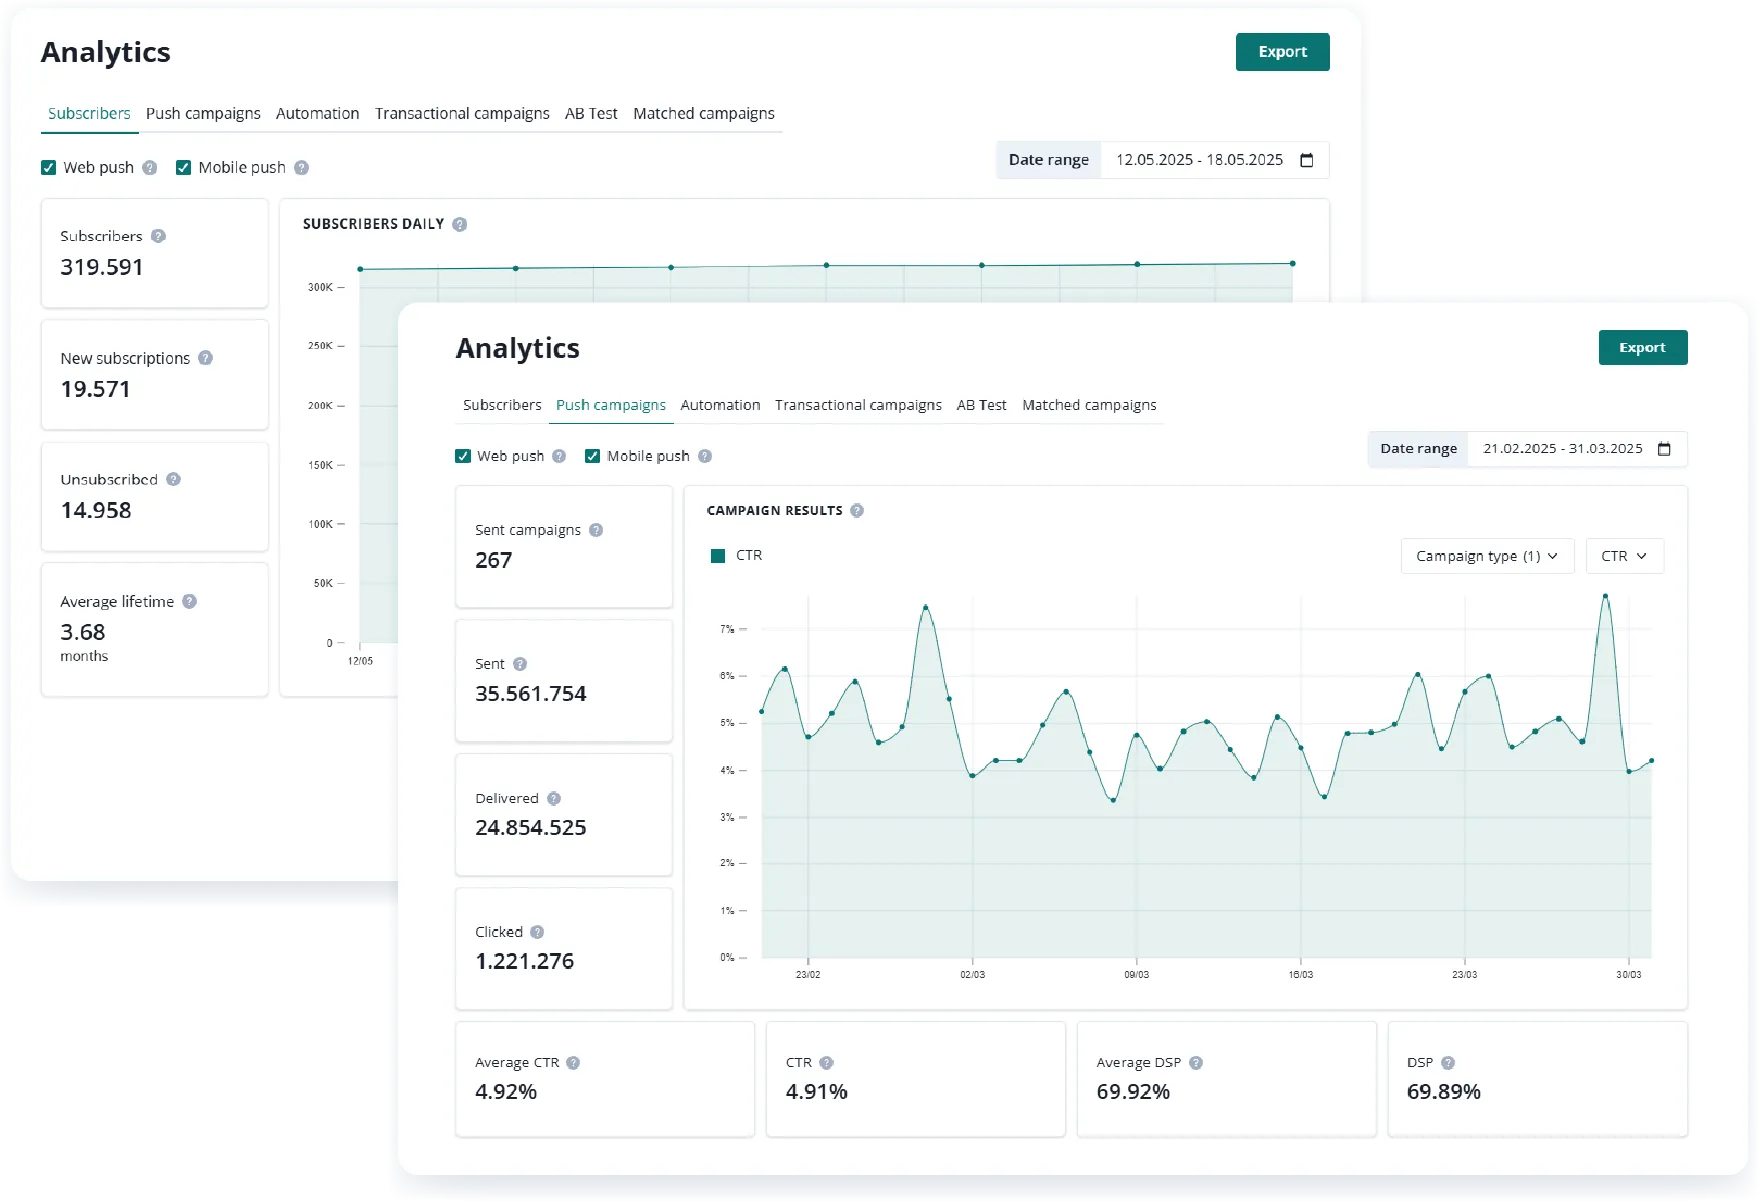Image resolution: width=1759 pixels, height=1202 pixels.
Task: Switch to Subscribers tab in front window
Action: (x=502, y=405)
